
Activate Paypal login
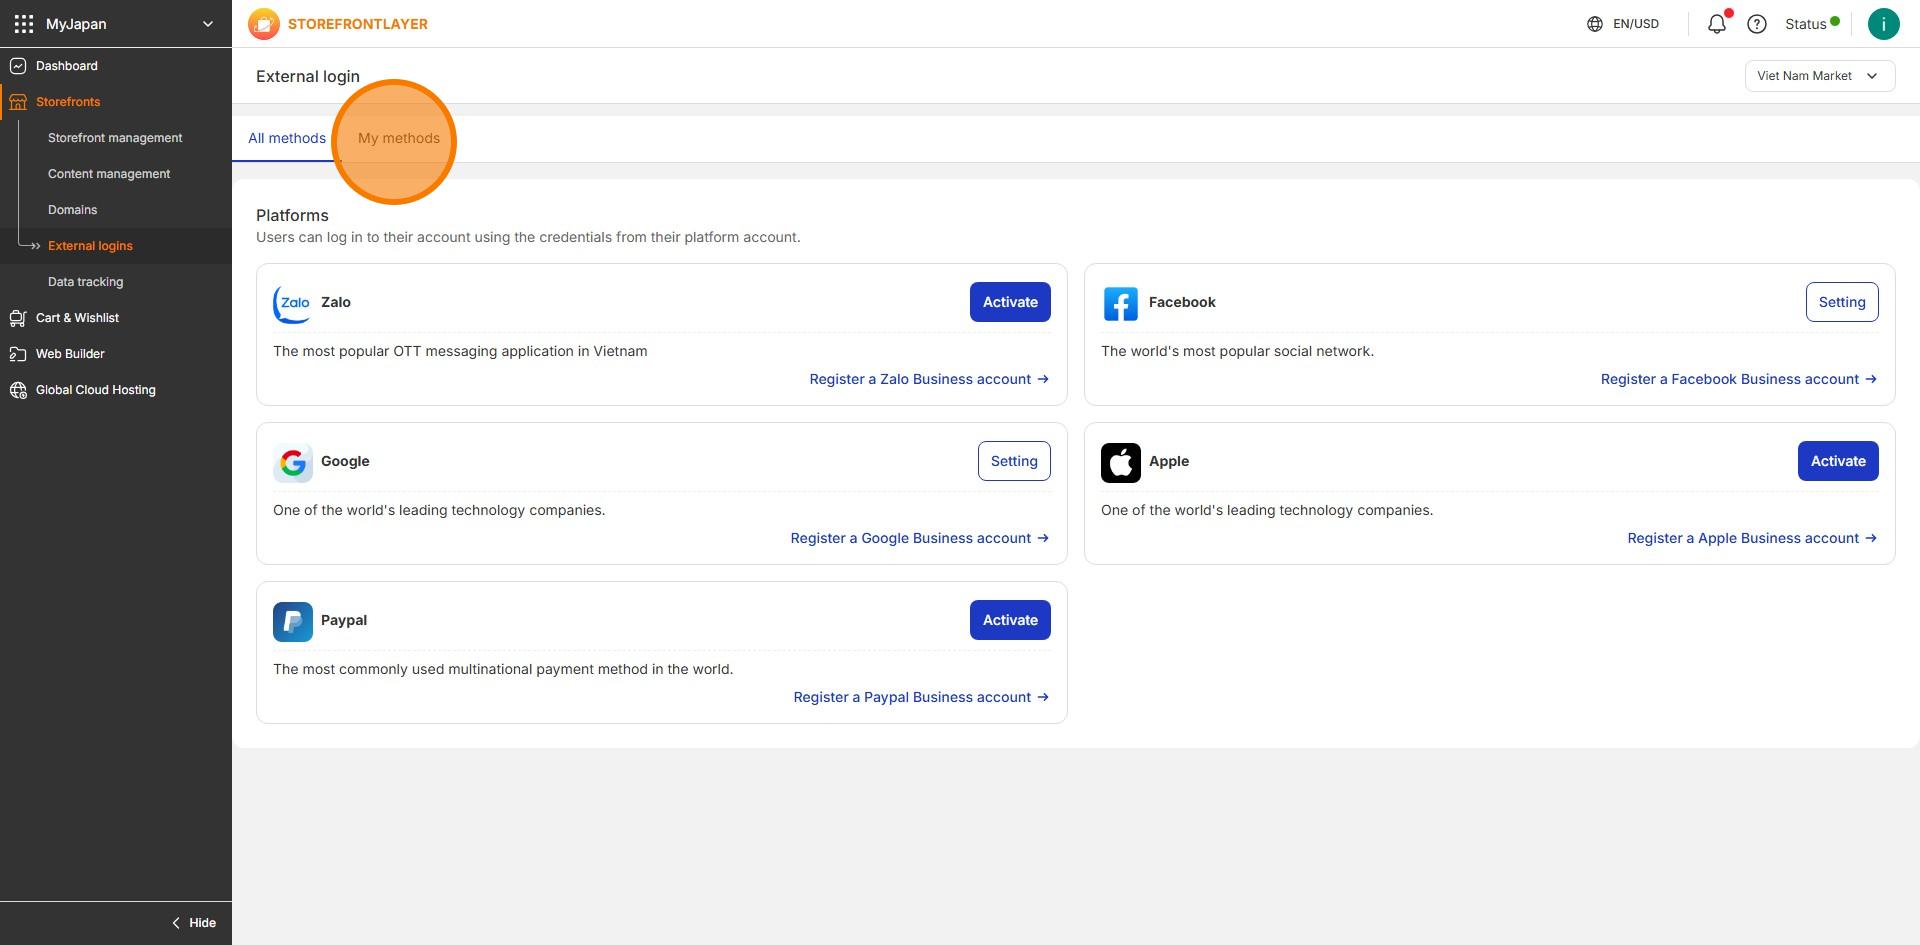[1010, 620]
